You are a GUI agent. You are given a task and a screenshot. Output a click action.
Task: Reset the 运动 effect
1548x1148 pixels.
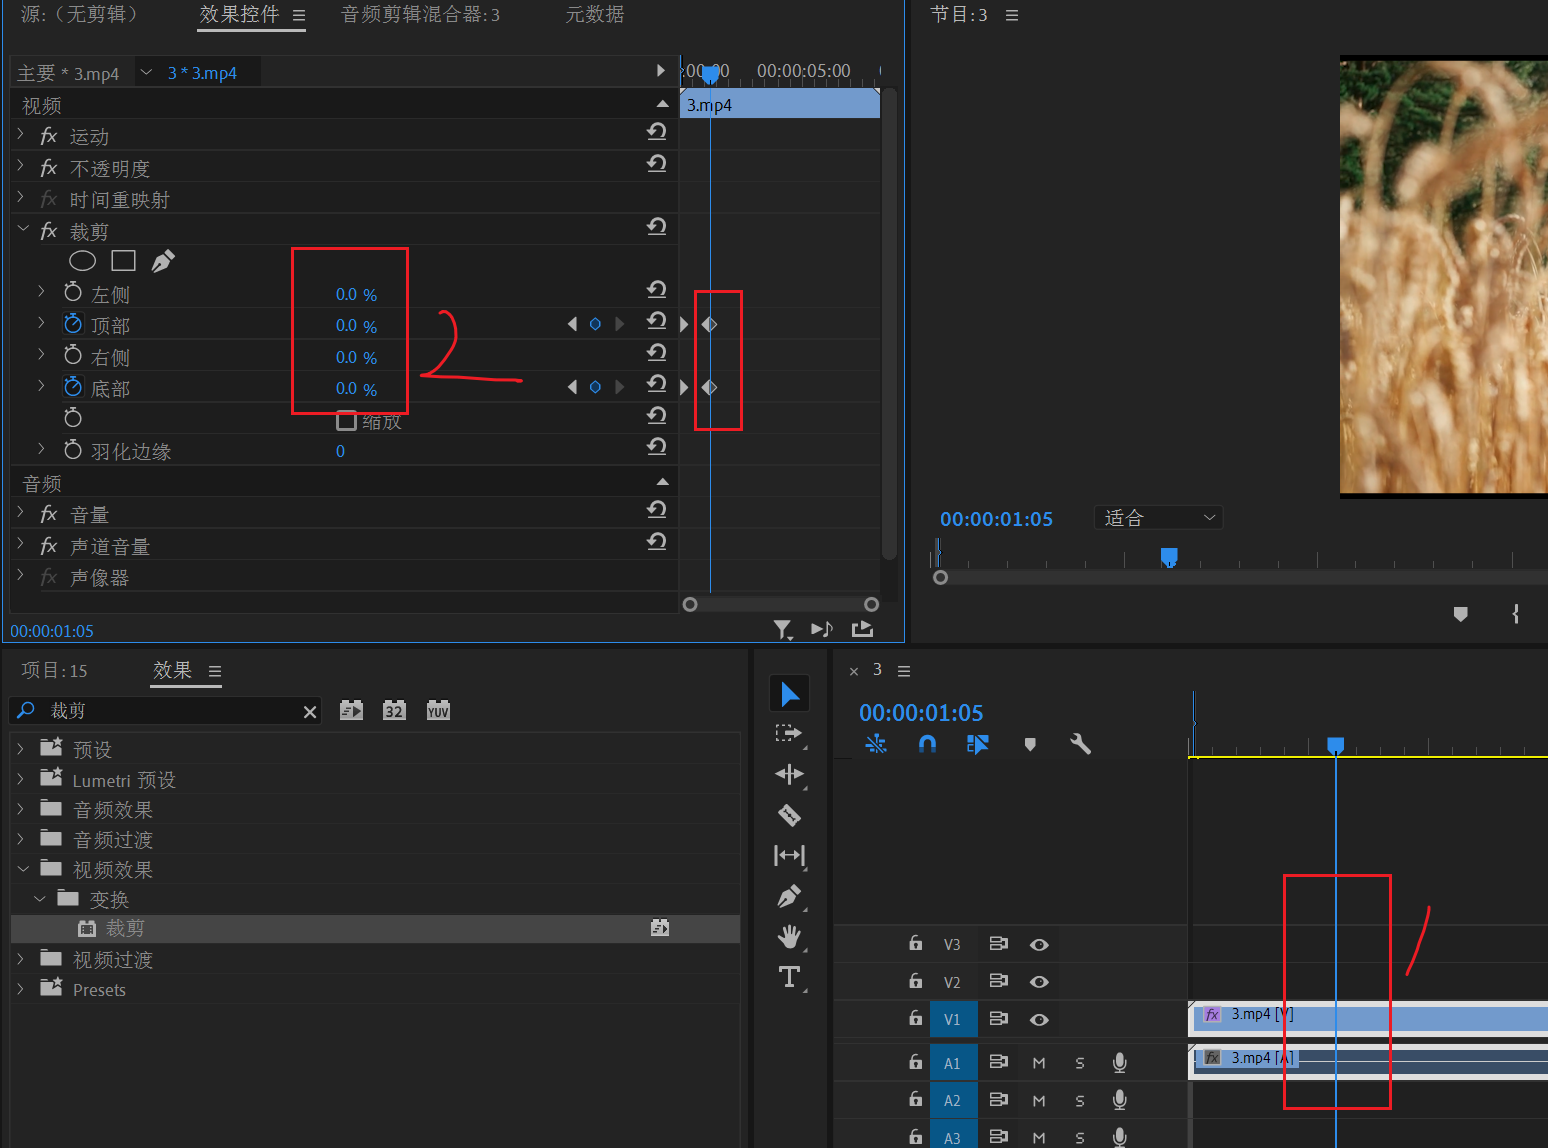[x=656, y=132]
